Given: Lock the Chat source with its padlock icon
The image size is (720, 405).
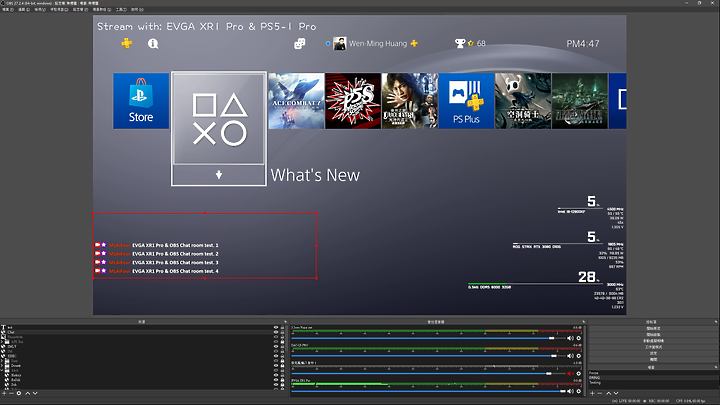Looking at the screenshot, I should (x=282, y=332).
